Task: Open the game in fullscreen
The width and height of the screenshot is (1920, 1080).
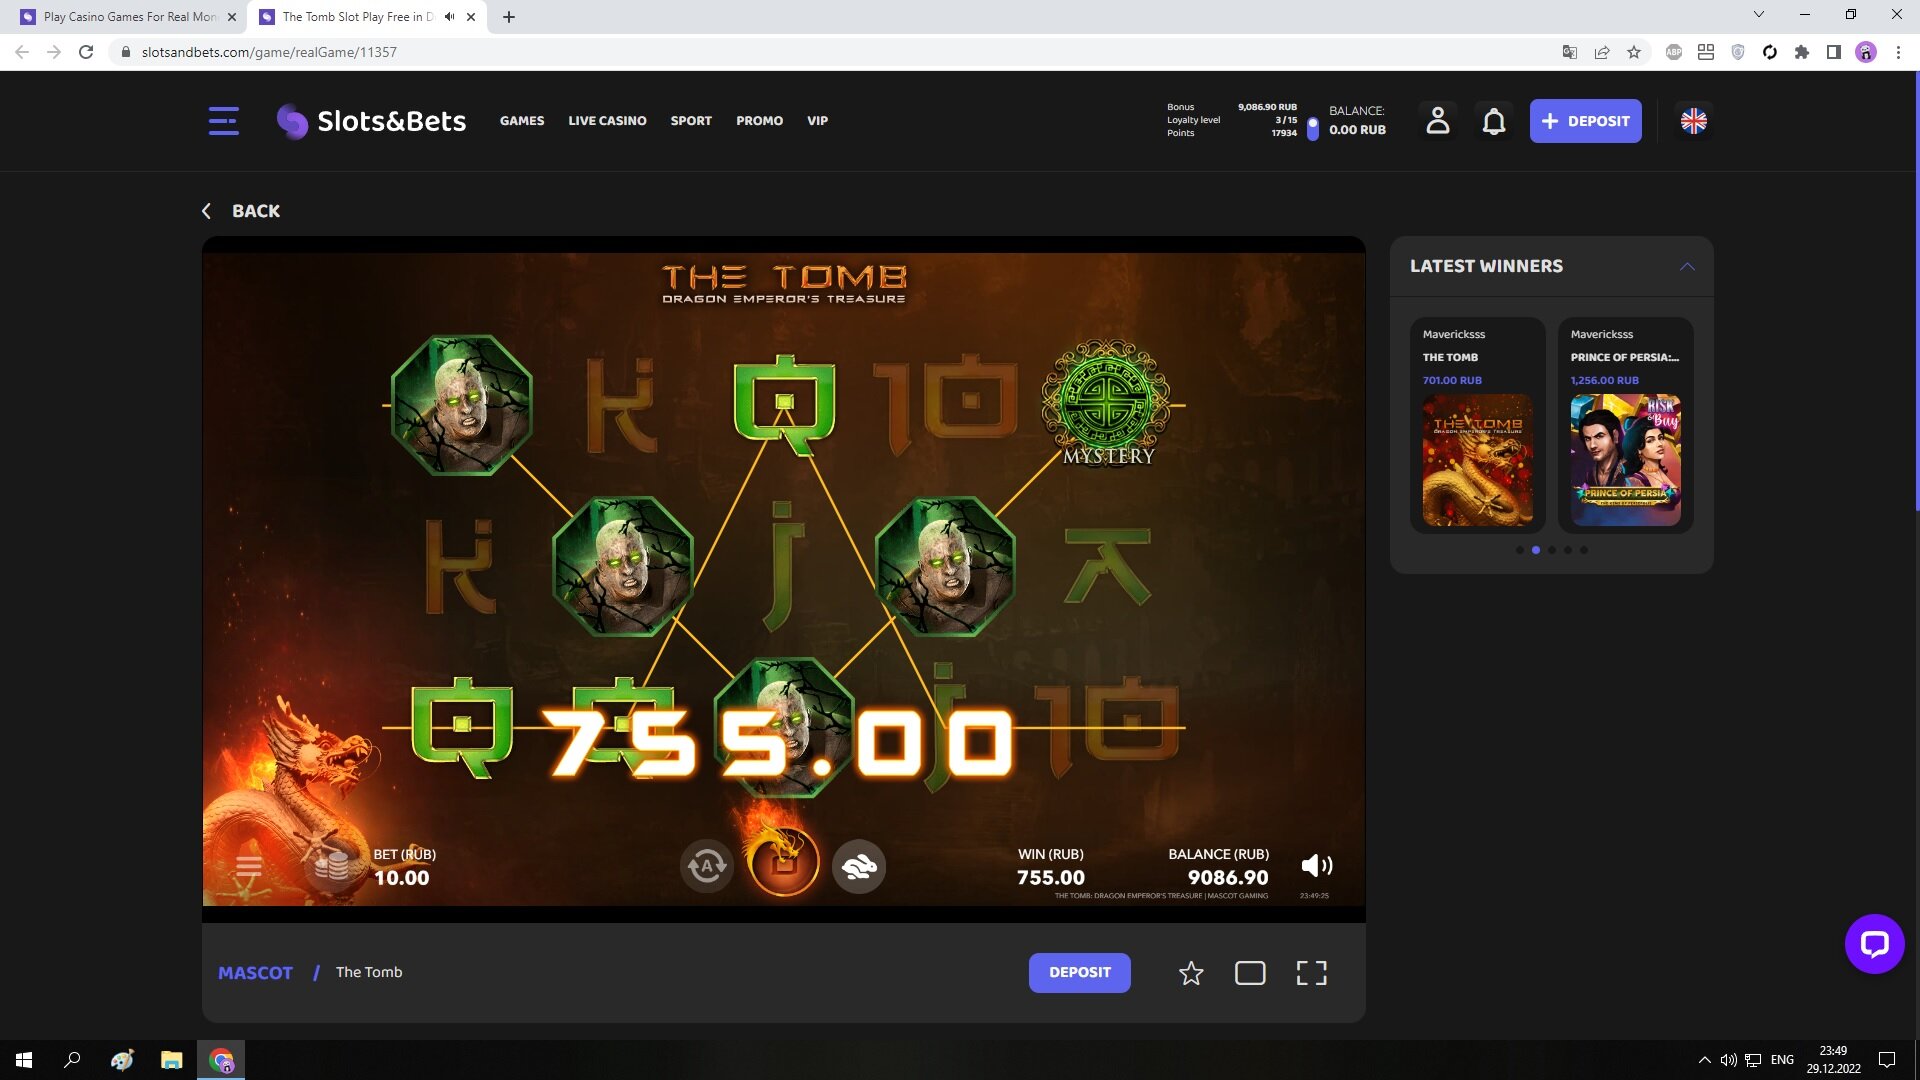Action: (1311, 973)
